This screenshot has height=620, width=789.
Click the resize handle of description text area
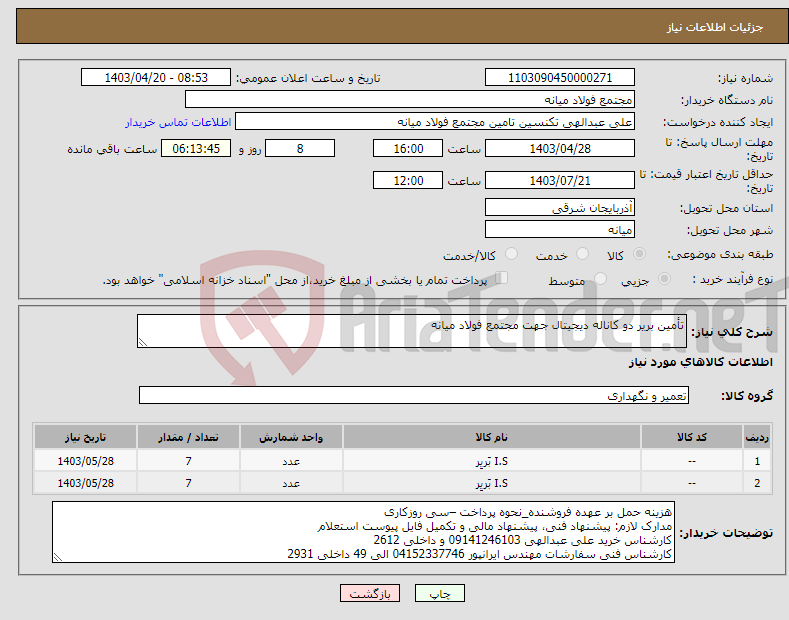[x=143, y=342]
